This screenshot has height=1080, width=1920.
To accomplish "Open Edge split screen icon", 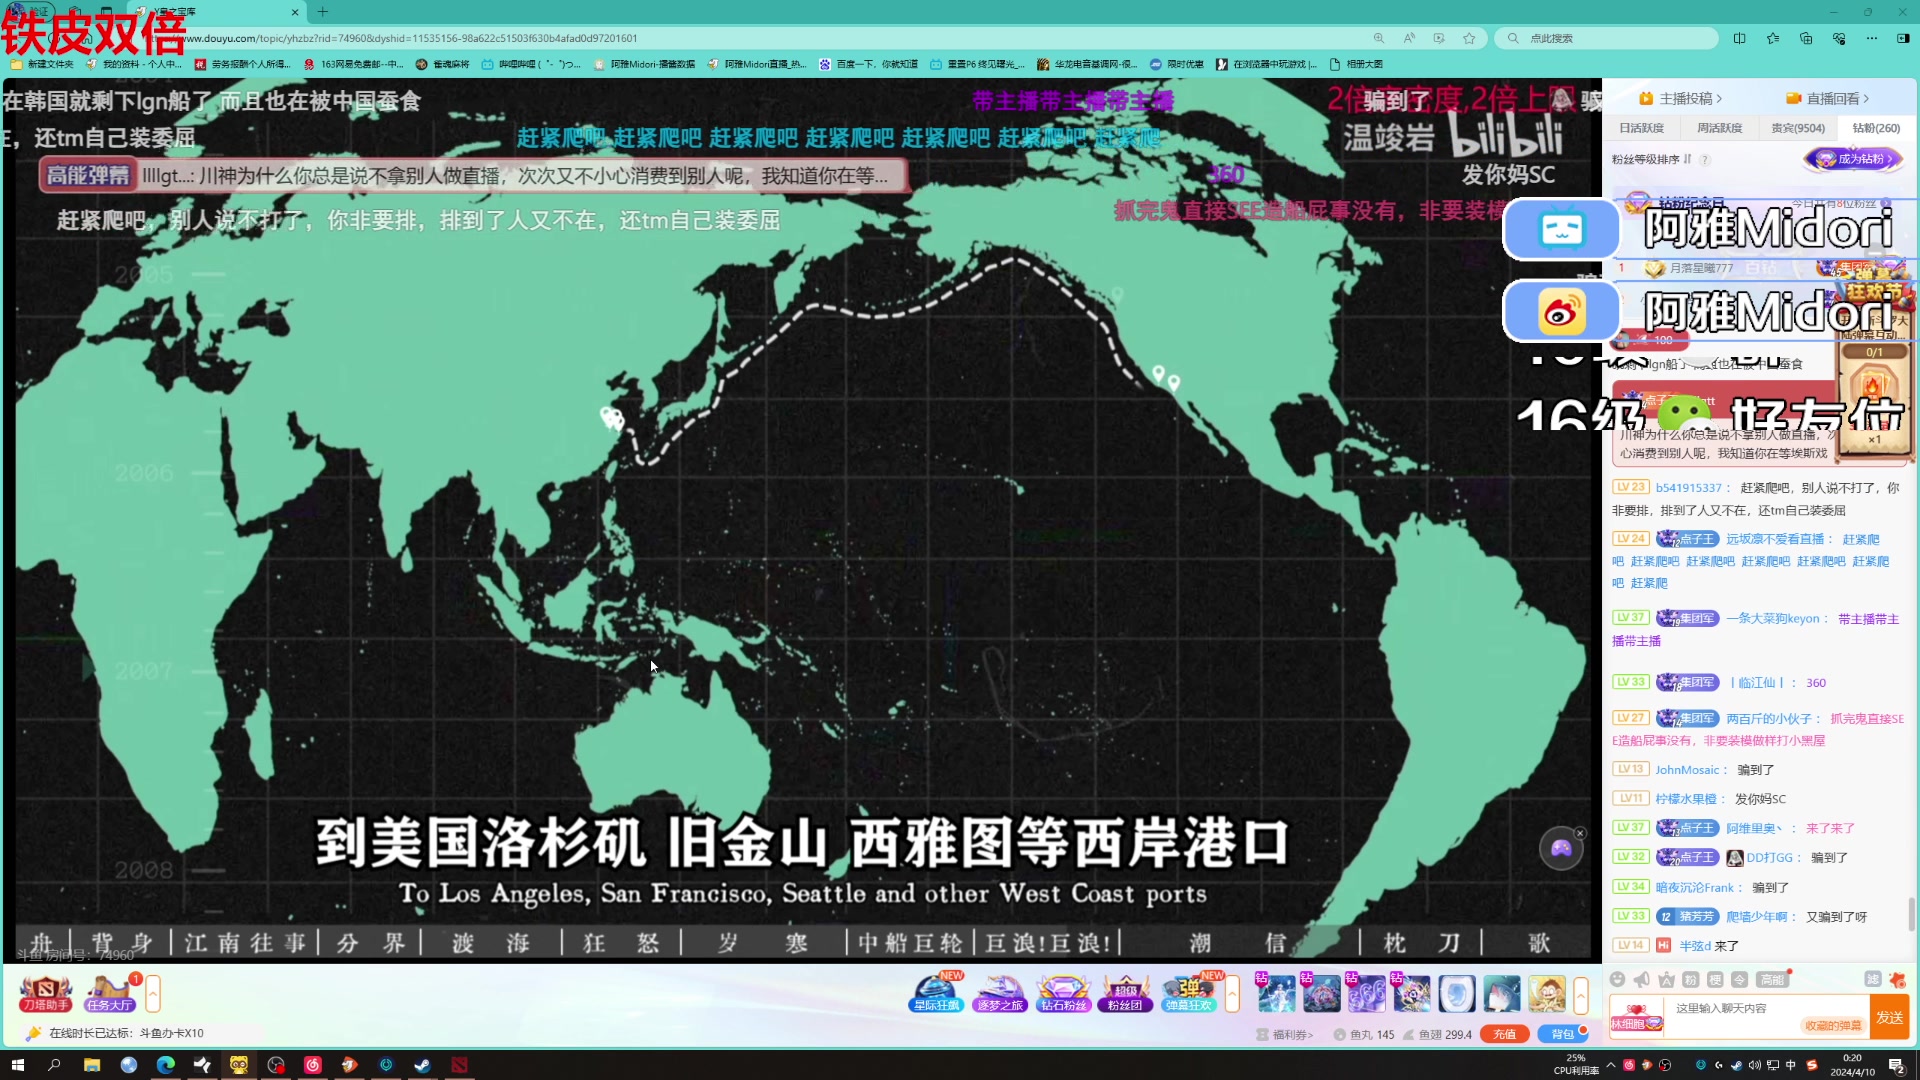I will click(x=1740, y=38).
